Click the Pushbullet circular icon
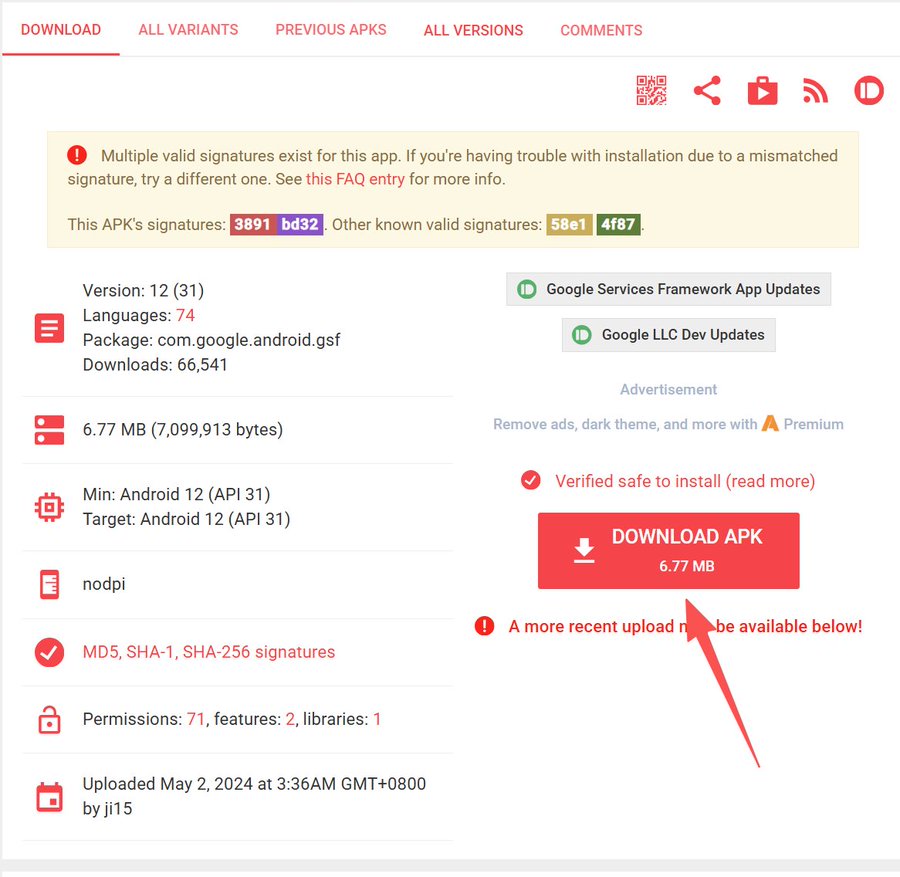 point(869,91)
